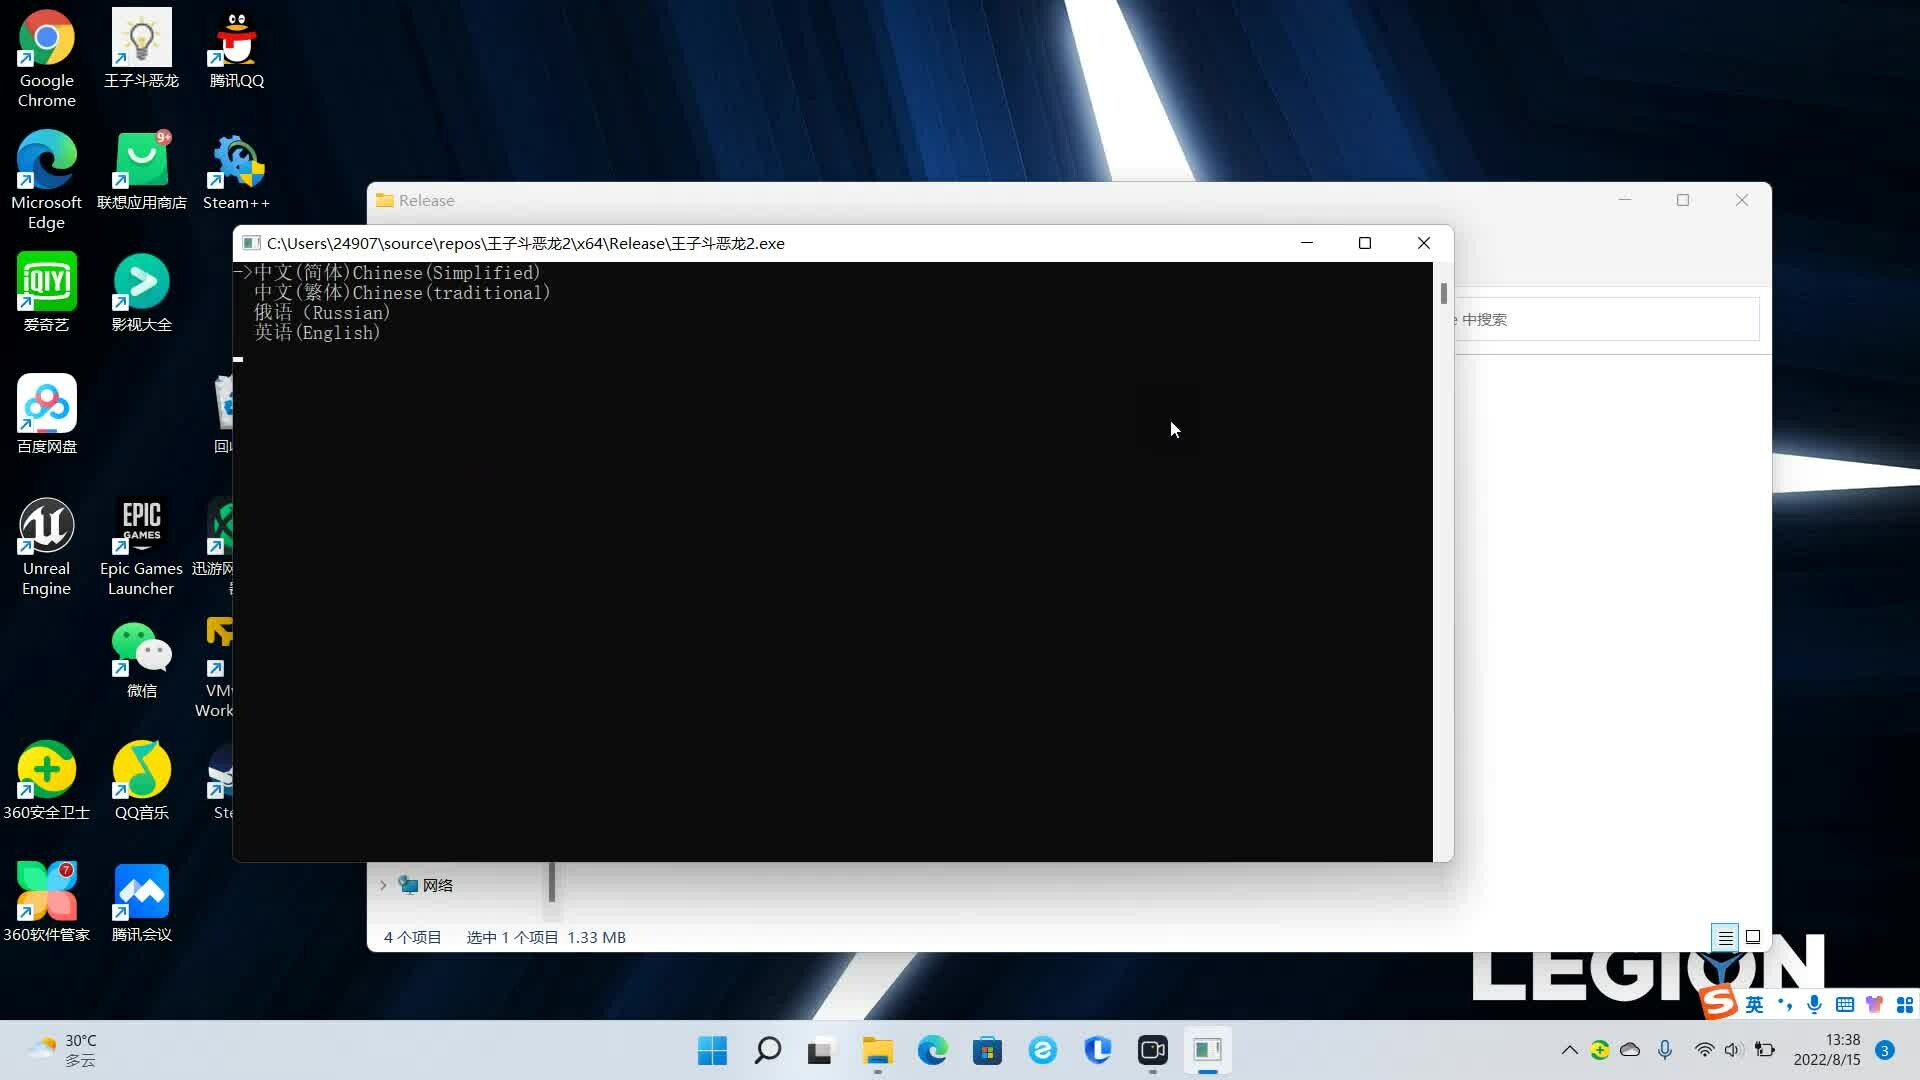The image size is (1920, 1080).
Task: Launch Unreal Engine from desktop
Action: pyautogui.click(x=46, y=526)
